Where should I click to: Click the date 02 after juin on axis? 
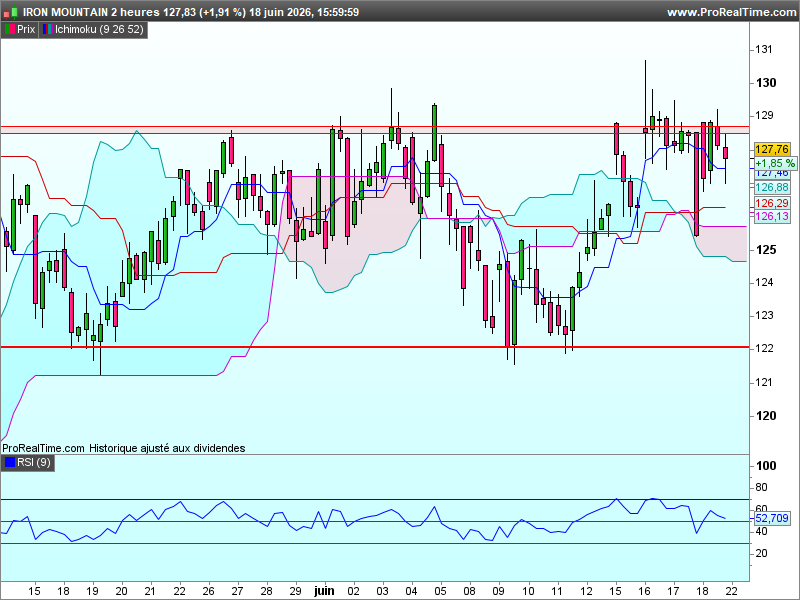(x=353, y=591)
